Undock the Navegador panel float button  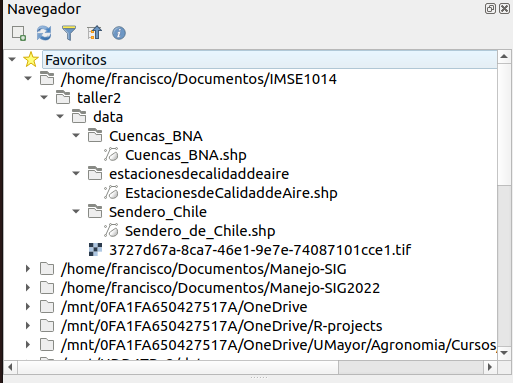(490, 8)
